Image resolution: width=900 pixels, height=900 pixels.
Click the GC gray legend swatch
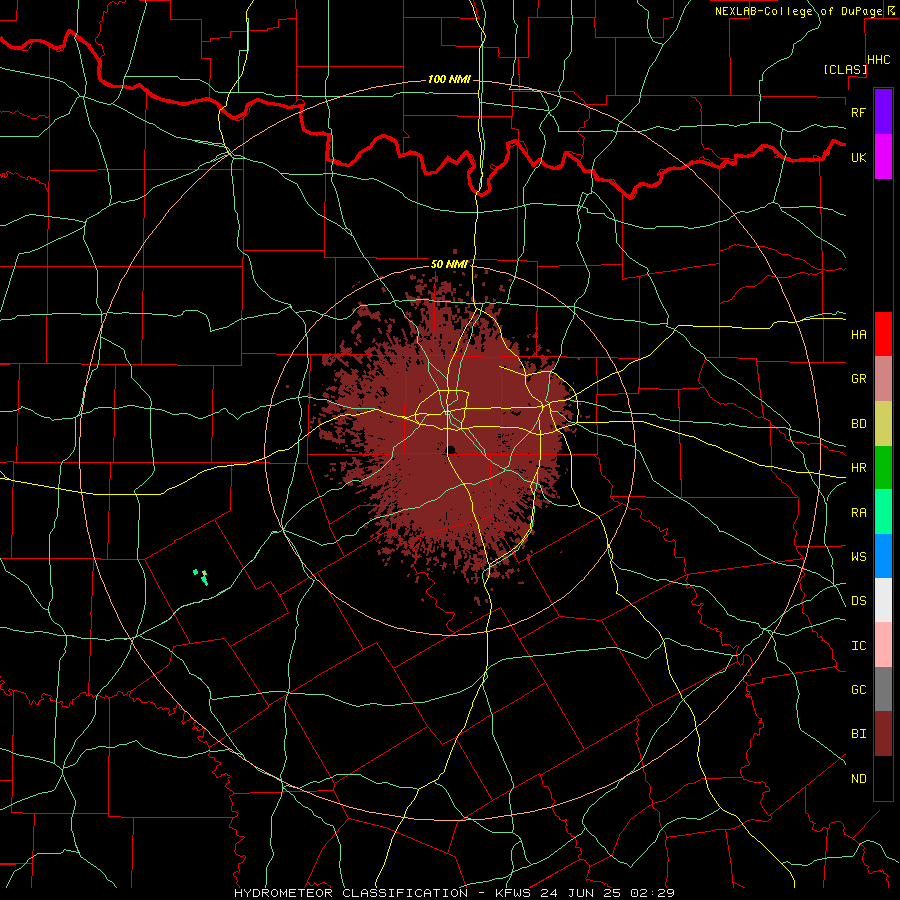pos(883,689)
